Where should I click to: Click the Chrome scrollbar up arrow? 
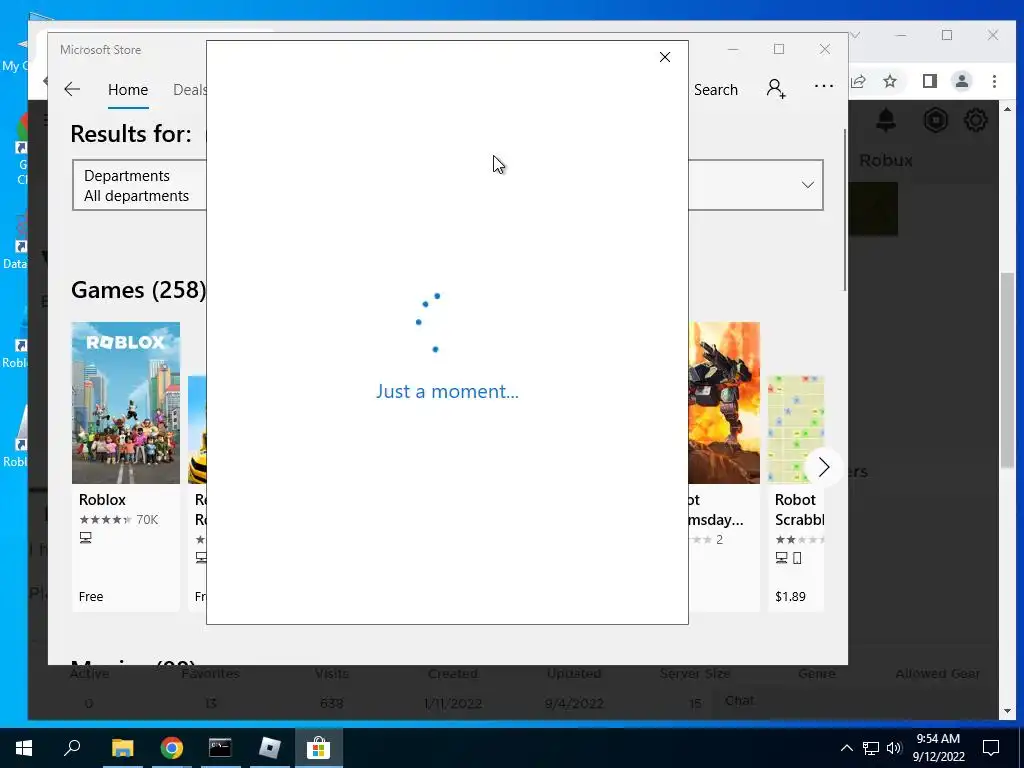click(1007, 110)
